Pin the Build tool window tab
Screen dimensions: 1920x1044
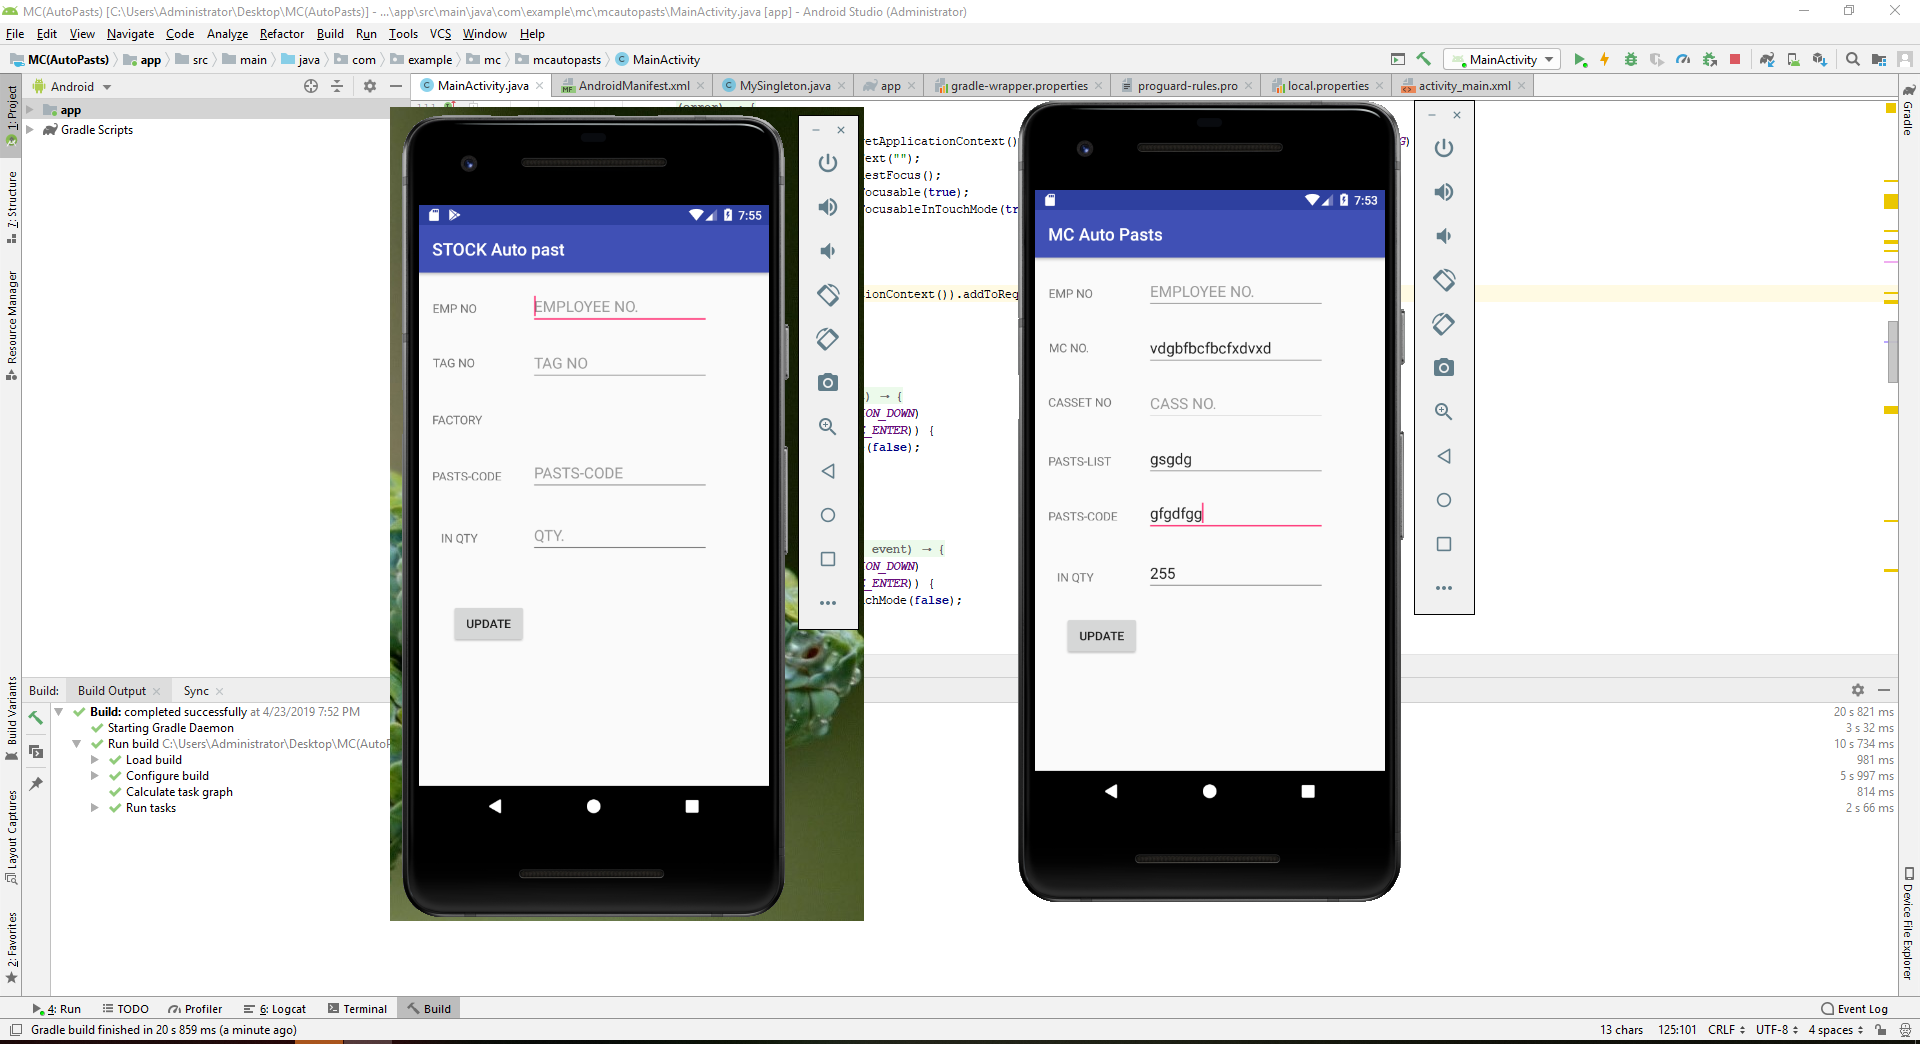(x=36, y=784)
